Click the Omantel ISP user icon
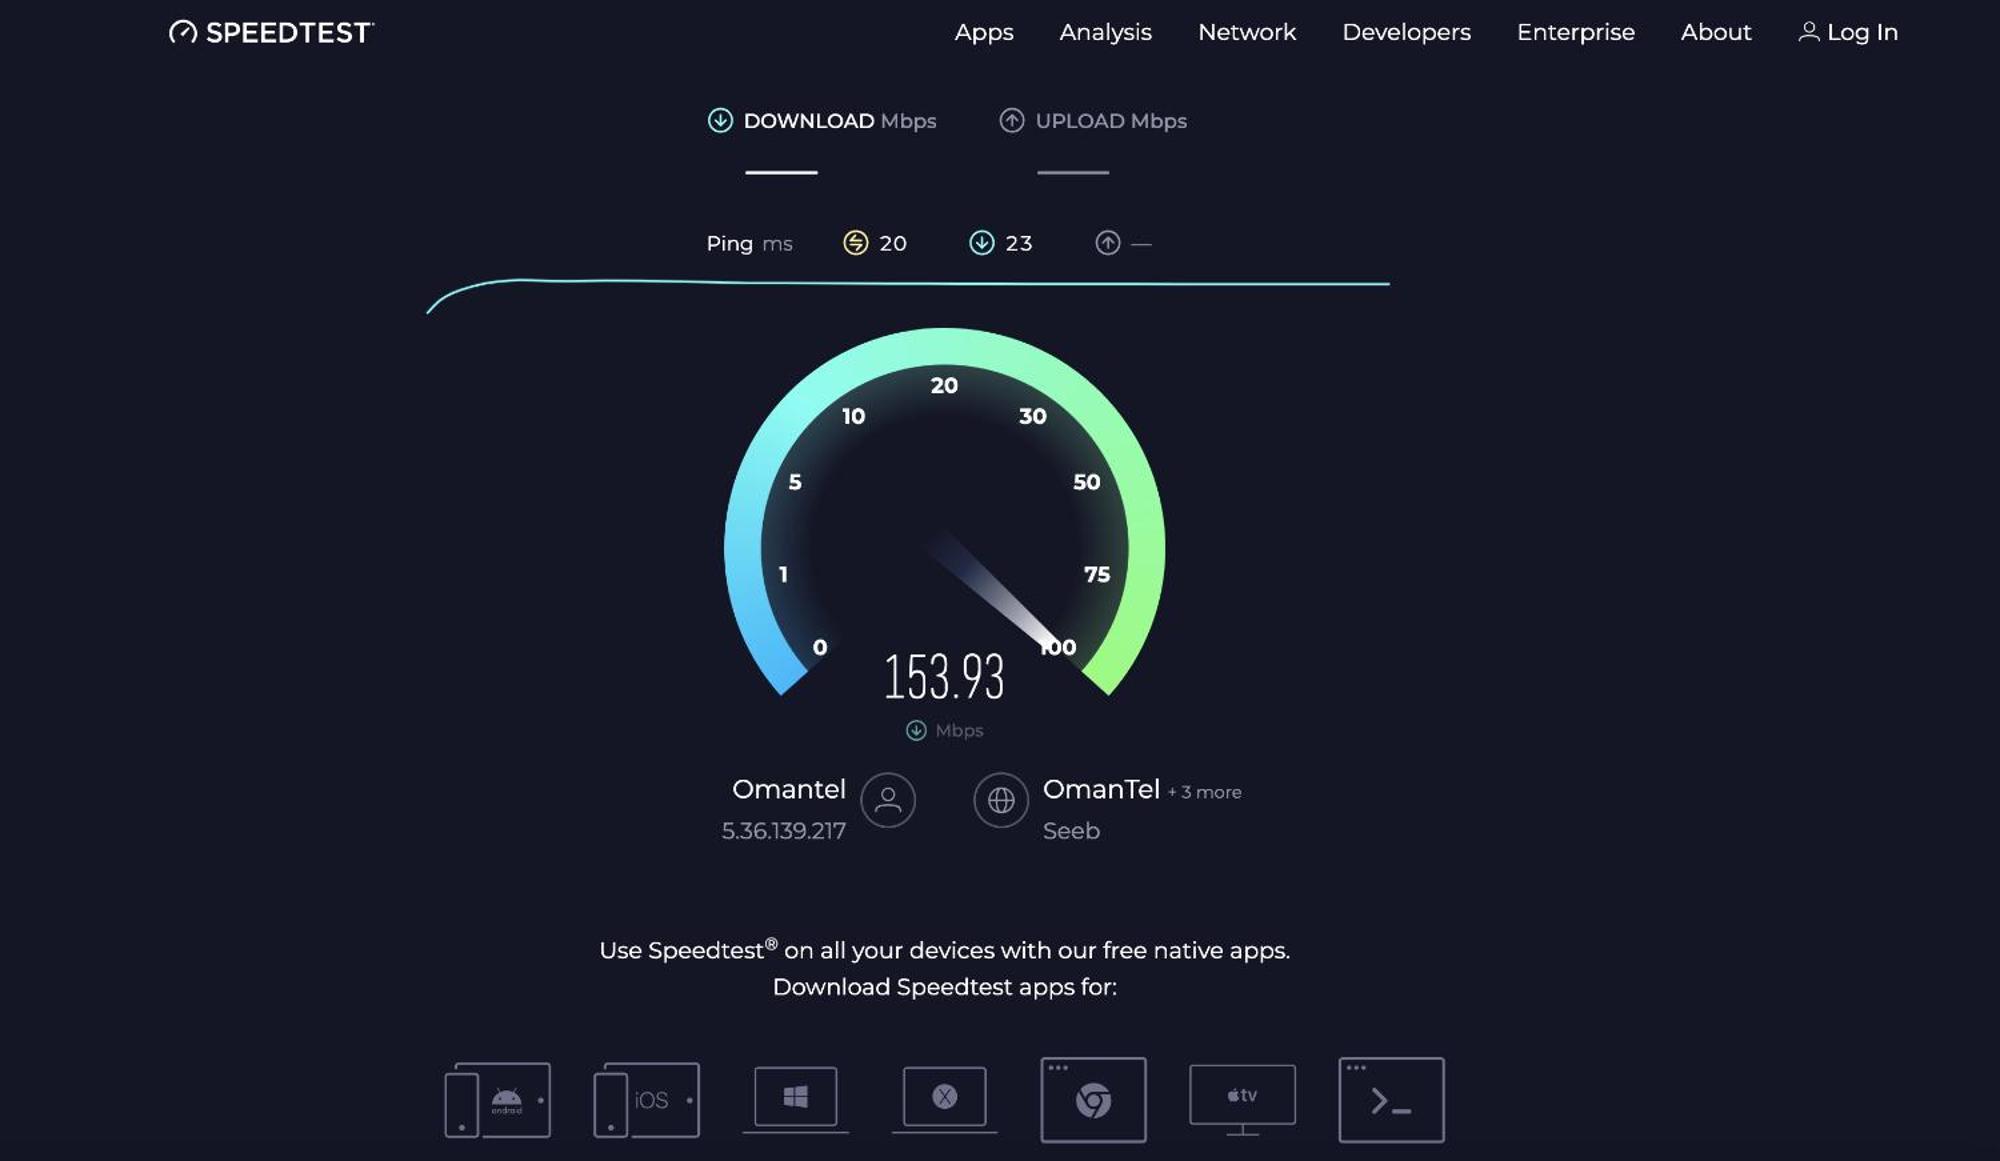The height and width of the screenshot is (1161, 2000). [888, 800]
